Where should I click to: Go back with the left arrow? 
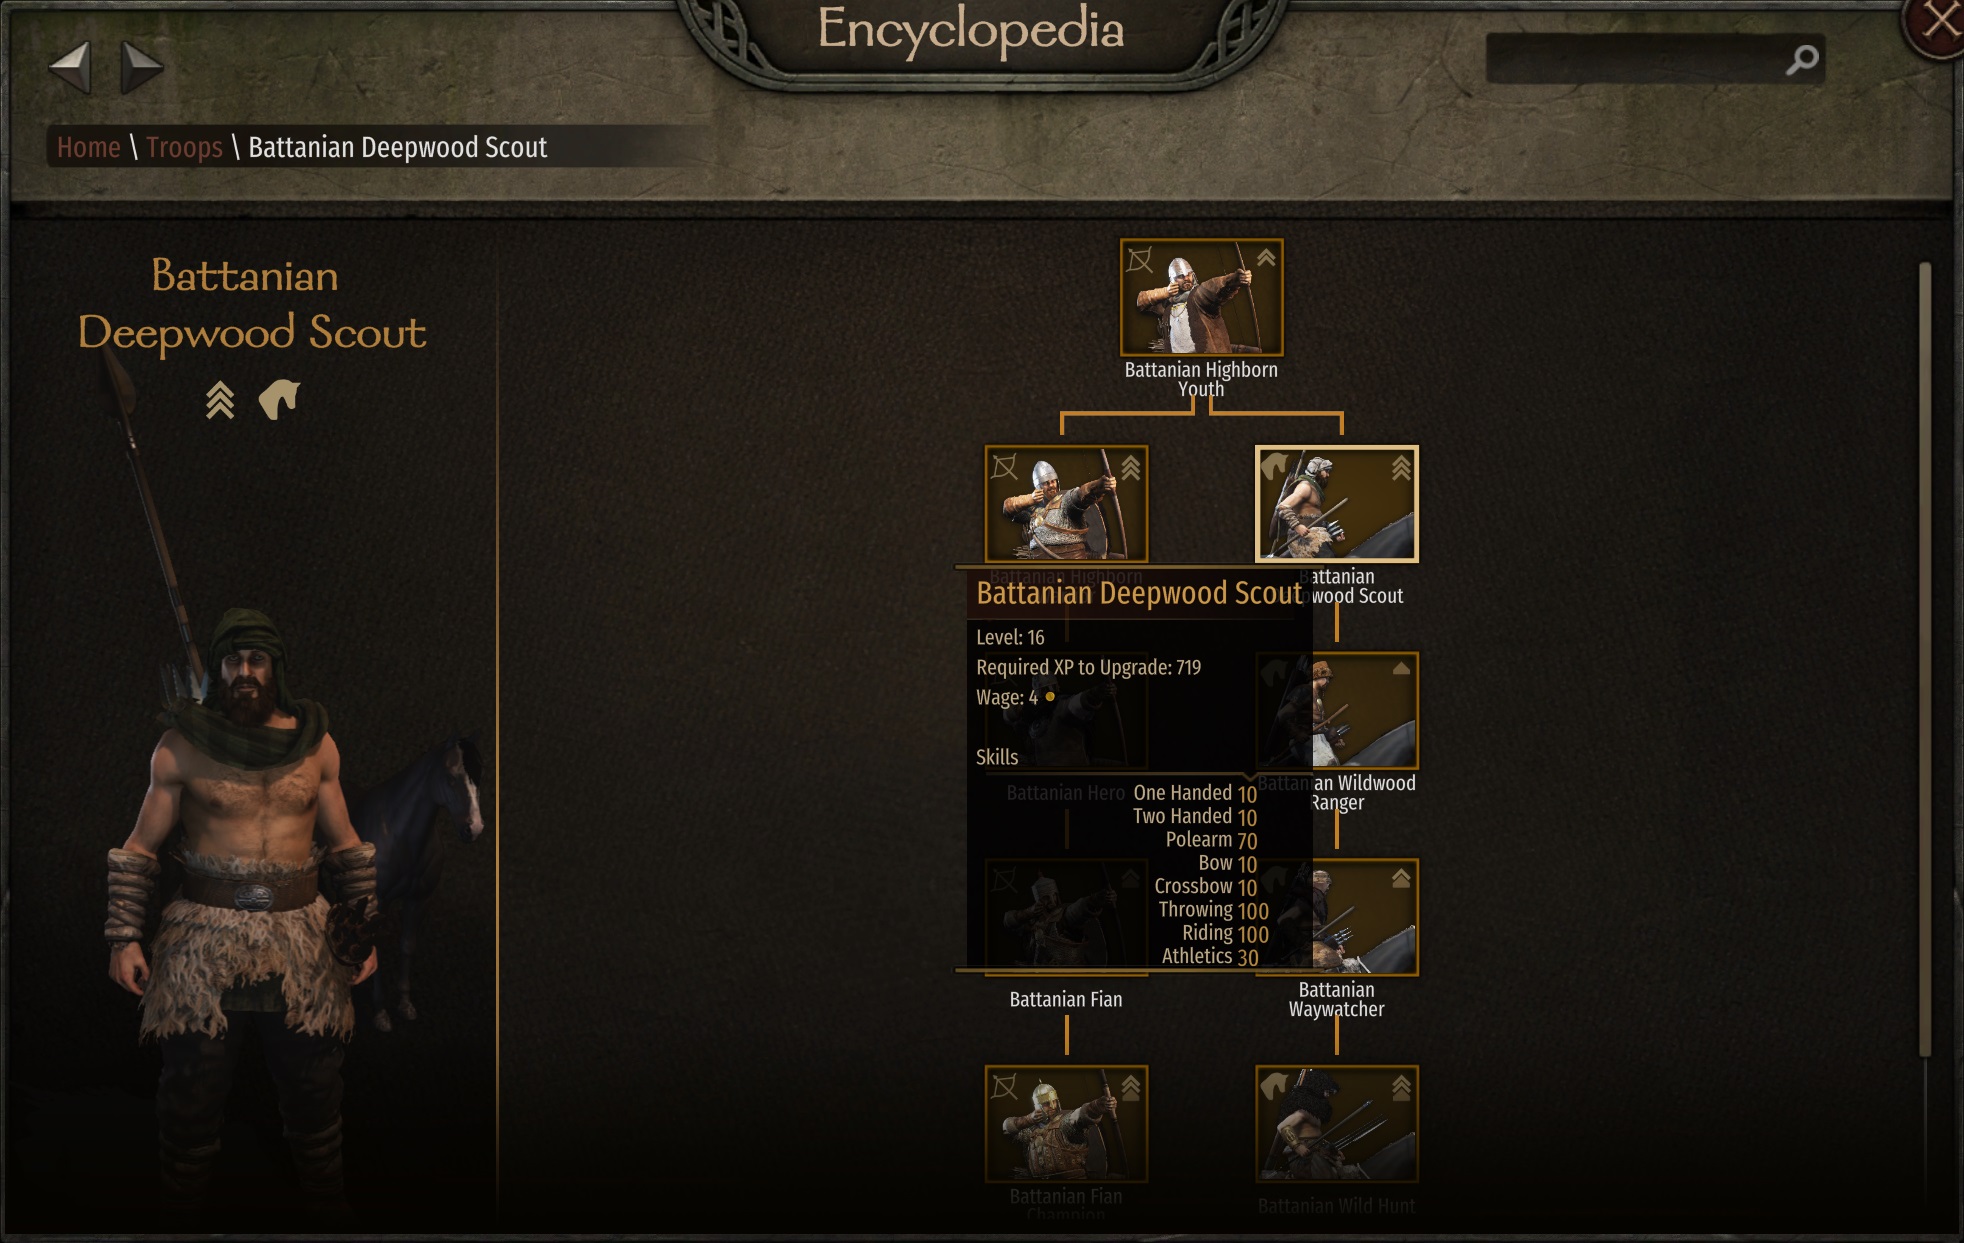pos(70,67)
